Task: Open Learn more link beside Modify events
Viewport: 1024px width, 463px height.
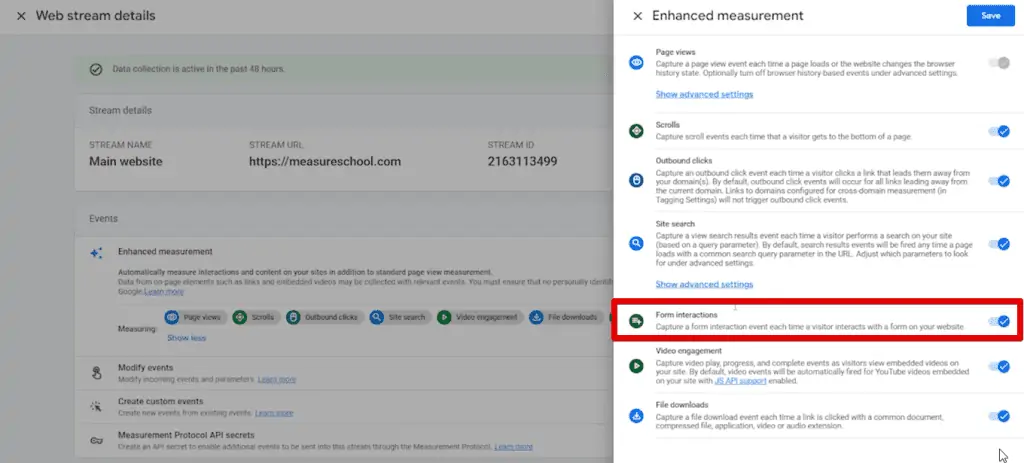Action: pos(277,379)
